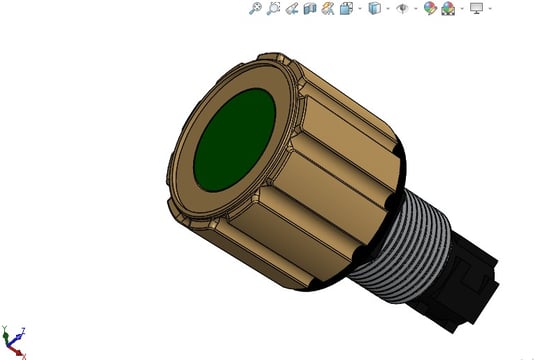Expand the View Settings dropdown arrow
The width and height of the screenshot is (536, 360).
(x=490, y=9)
